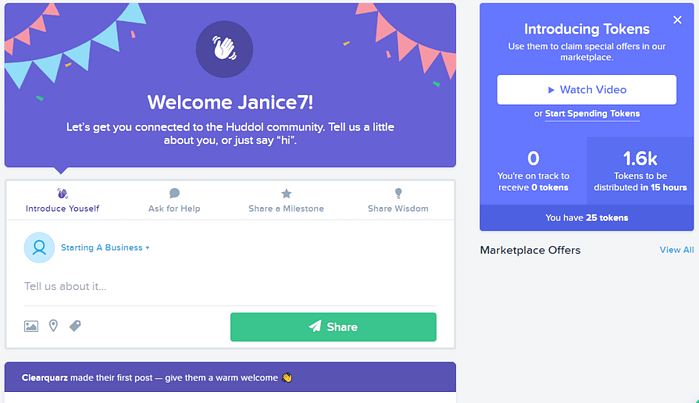Switch to Ask for Help tab
This screenshot has width=699, height=403.
(x=174, y=200)
